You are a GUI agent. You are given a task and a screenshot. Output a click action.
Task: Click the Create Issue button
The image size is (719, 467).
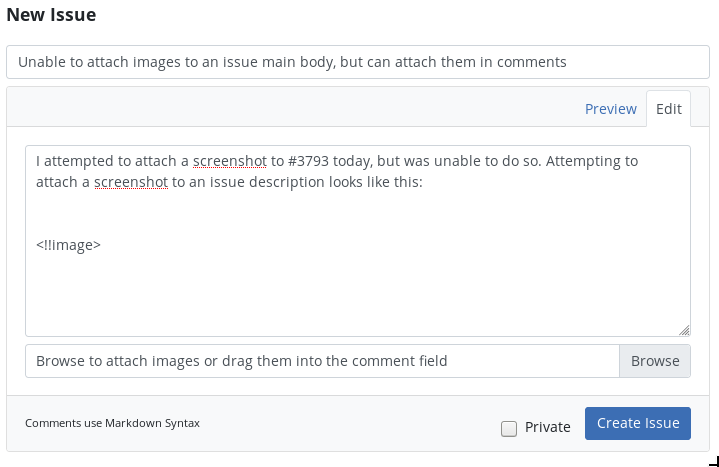[638, 423]
